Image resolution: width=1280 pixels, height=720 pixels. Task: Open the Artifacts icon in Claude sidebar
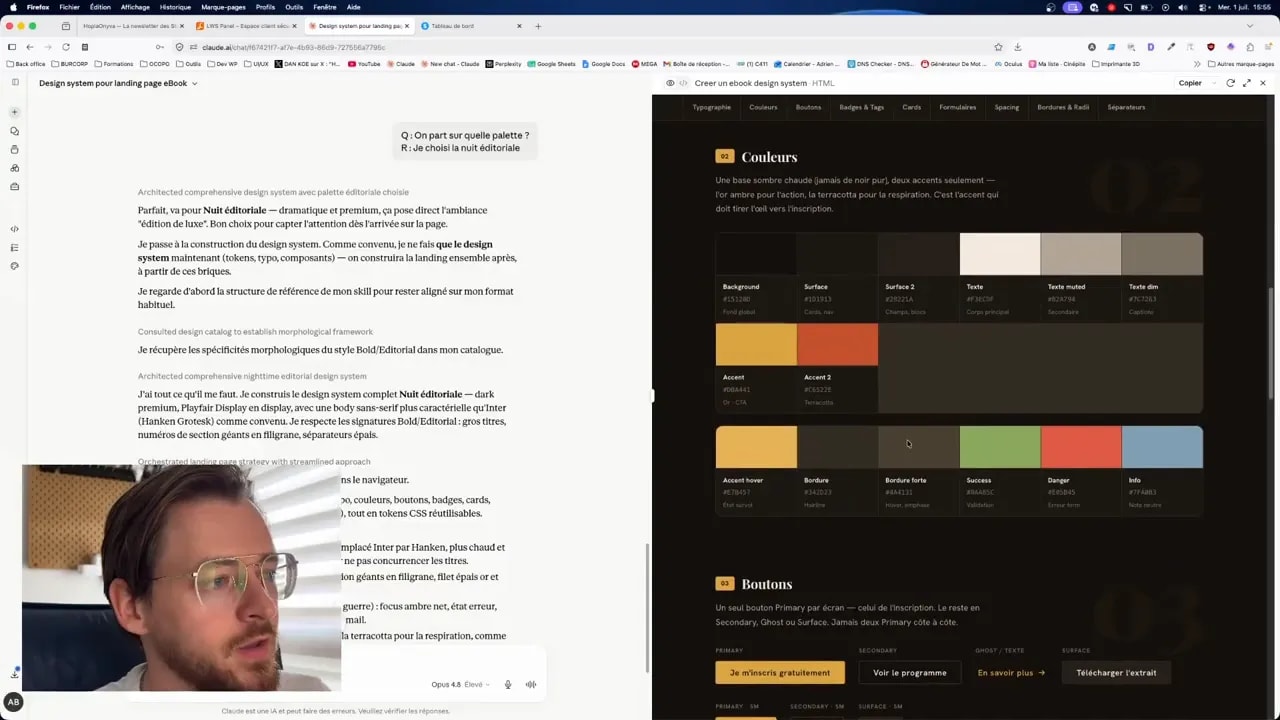14,168
